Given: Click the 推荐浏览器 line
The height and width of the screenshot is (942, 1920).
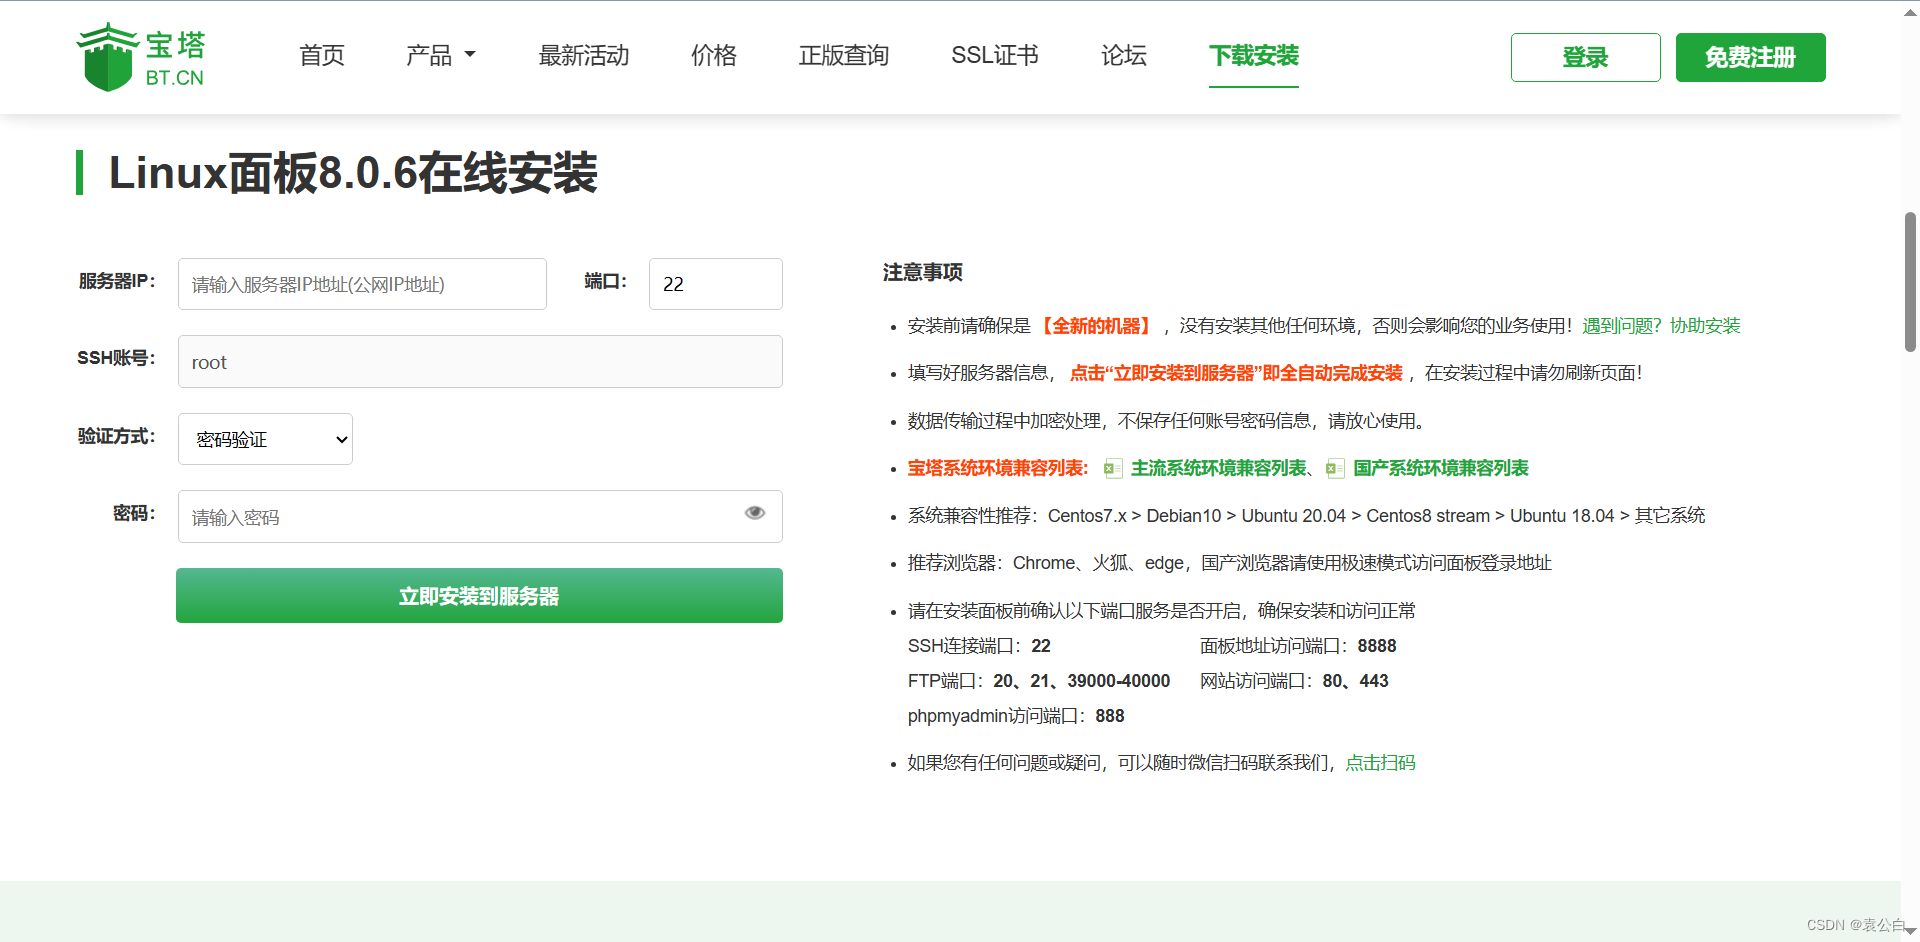Looking at the screenshot, I should [1229, 563].
